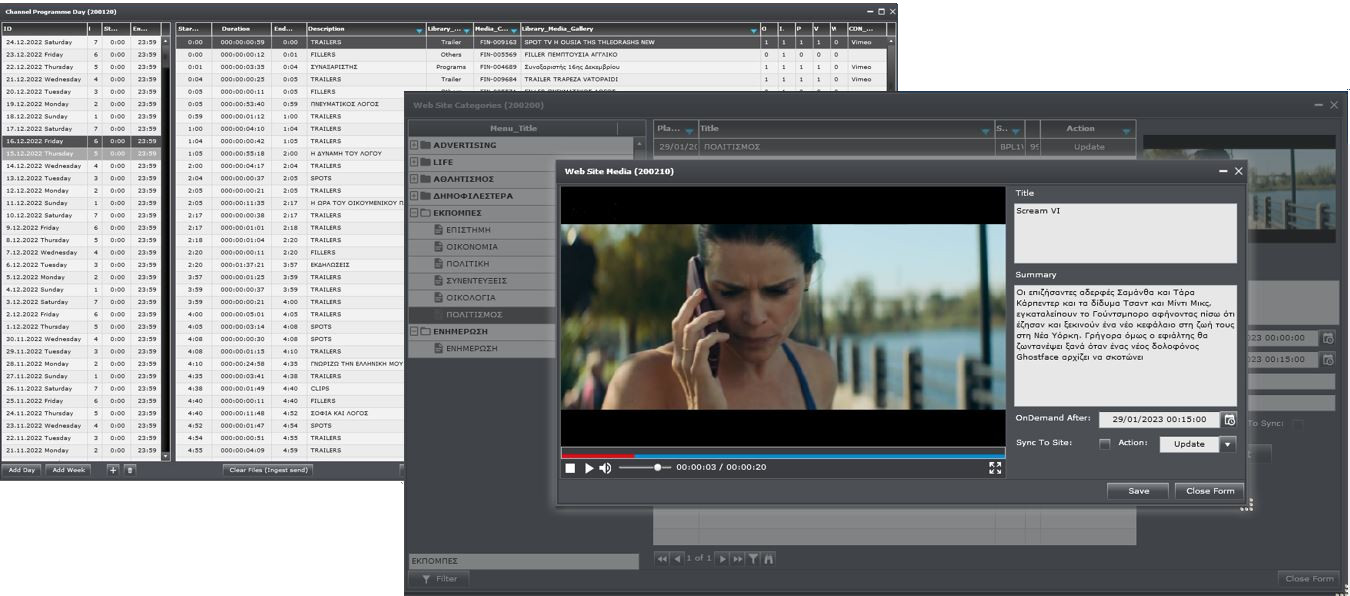Go to next page in categories pager
Viewport: 1350px width, 596px height.
722,558
